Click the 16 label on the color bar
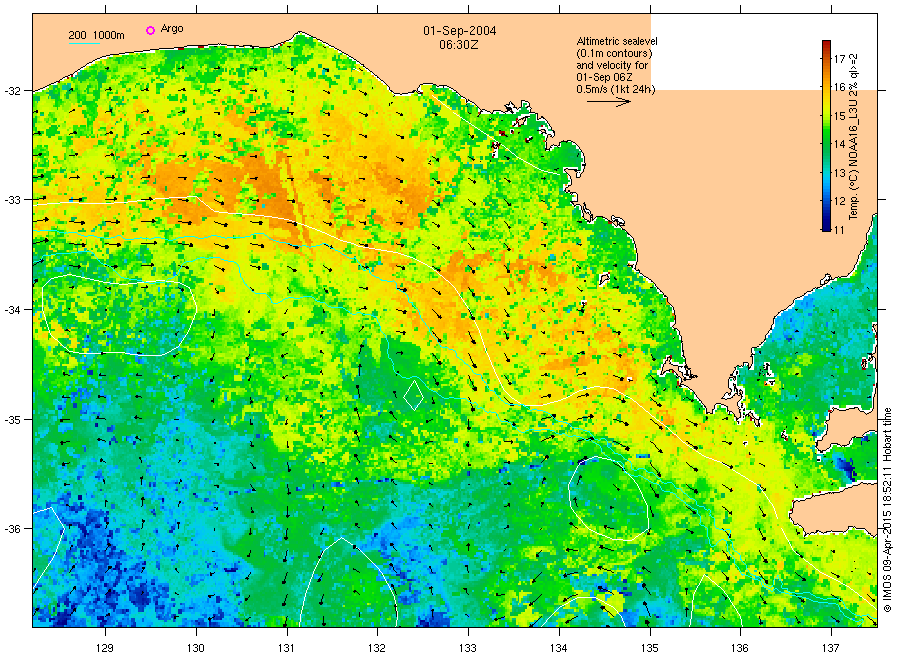900x660 pixels. (840, 87)
